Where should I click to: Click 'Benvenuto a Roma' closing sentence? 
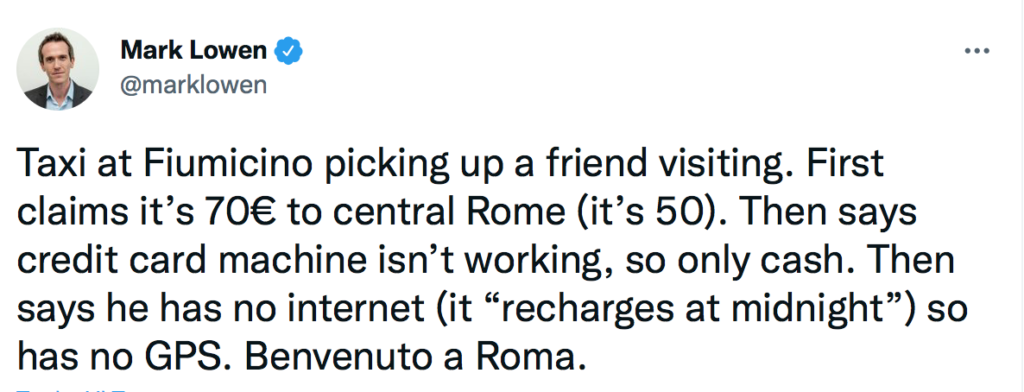[414, 356]
